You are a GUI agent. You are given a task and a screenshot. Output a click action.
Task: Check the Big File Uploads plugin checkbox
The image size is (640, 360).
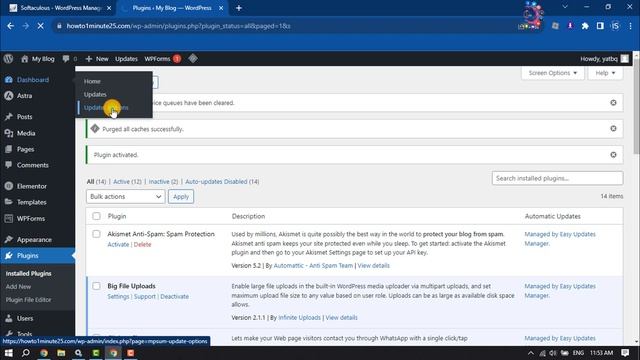coord(96,286)
